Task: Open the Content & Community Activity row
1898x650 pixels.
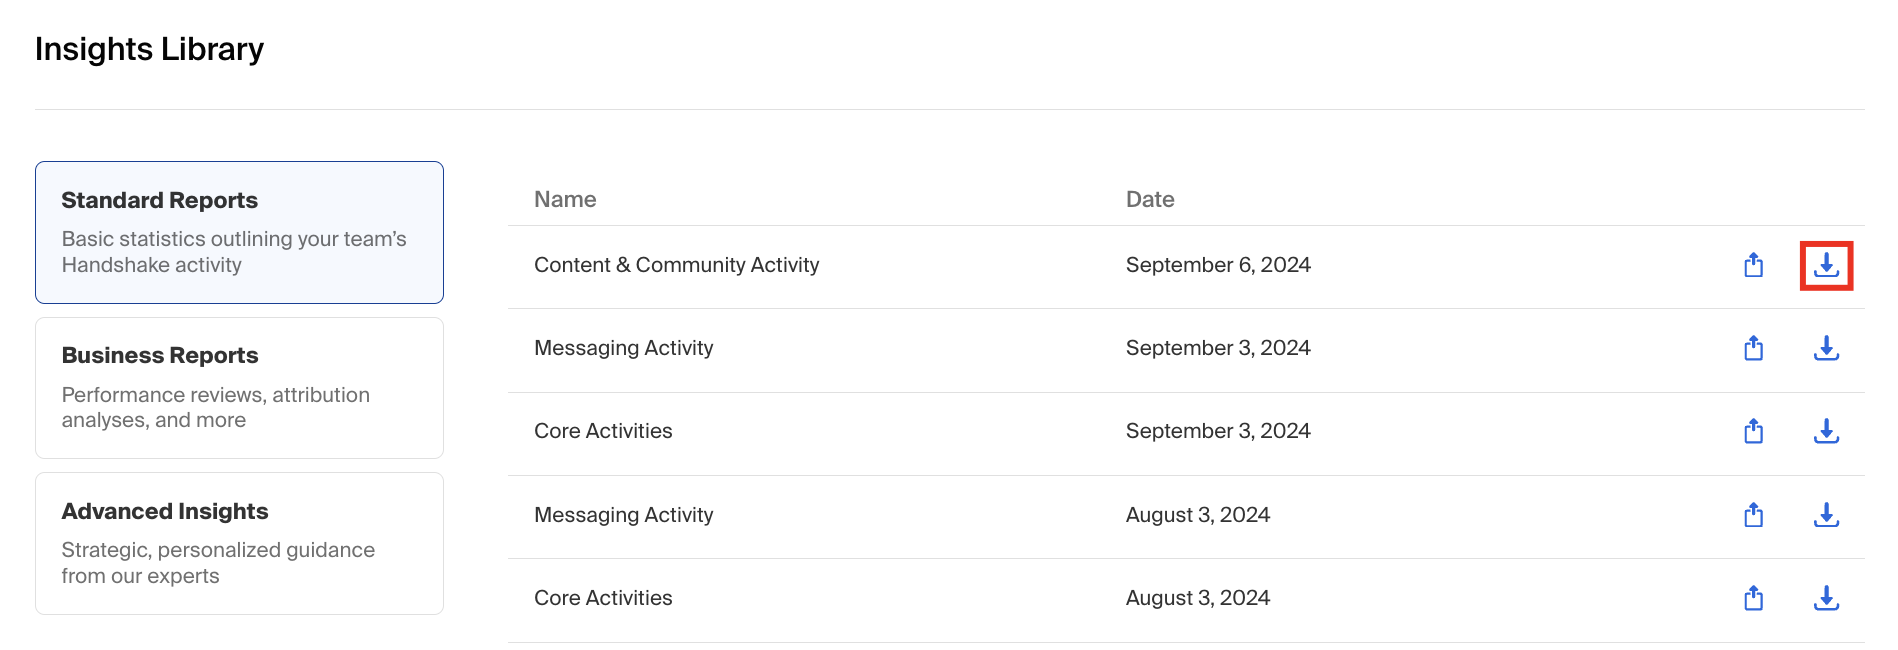Action: tap(1186, 267)
